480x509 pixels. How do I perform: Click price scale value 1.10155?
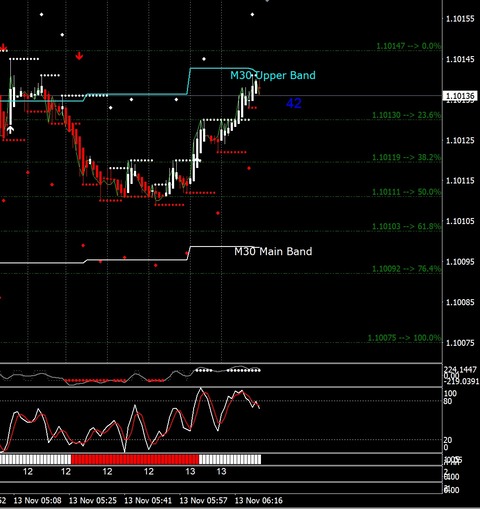pos(460,19)
